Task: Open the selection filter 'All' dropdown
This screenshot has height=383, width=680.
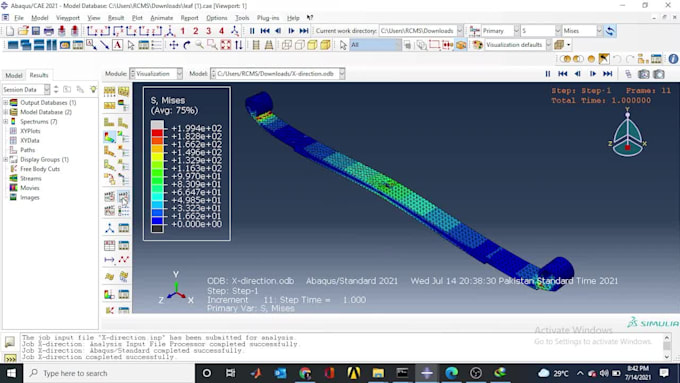Action: [x=376, y=45]
